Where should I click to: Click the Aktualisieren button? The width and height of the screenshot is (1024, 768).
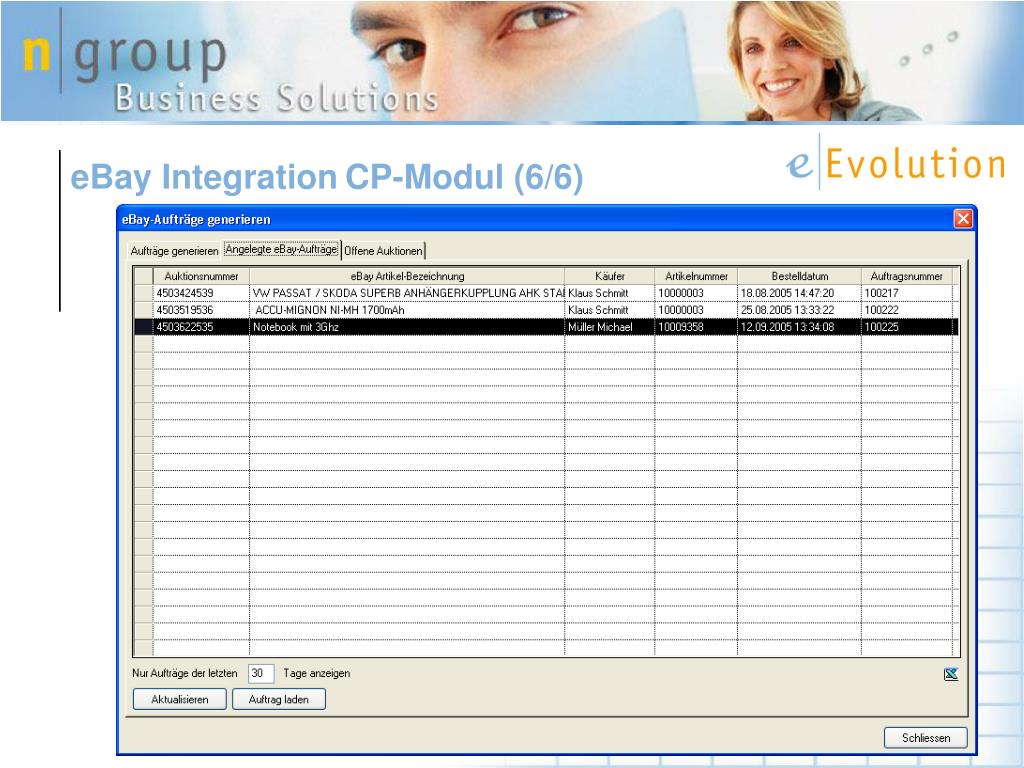(x=180, y=699)
